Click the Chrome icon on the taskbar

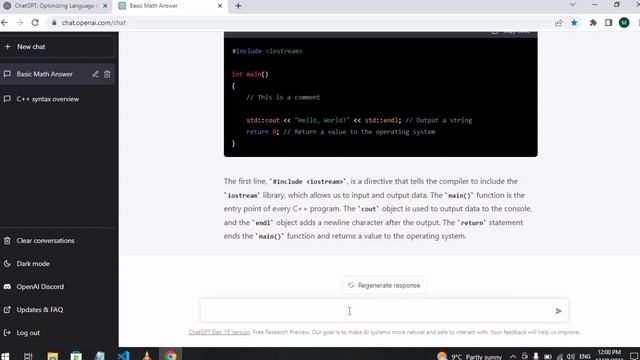tap(171, 356)
